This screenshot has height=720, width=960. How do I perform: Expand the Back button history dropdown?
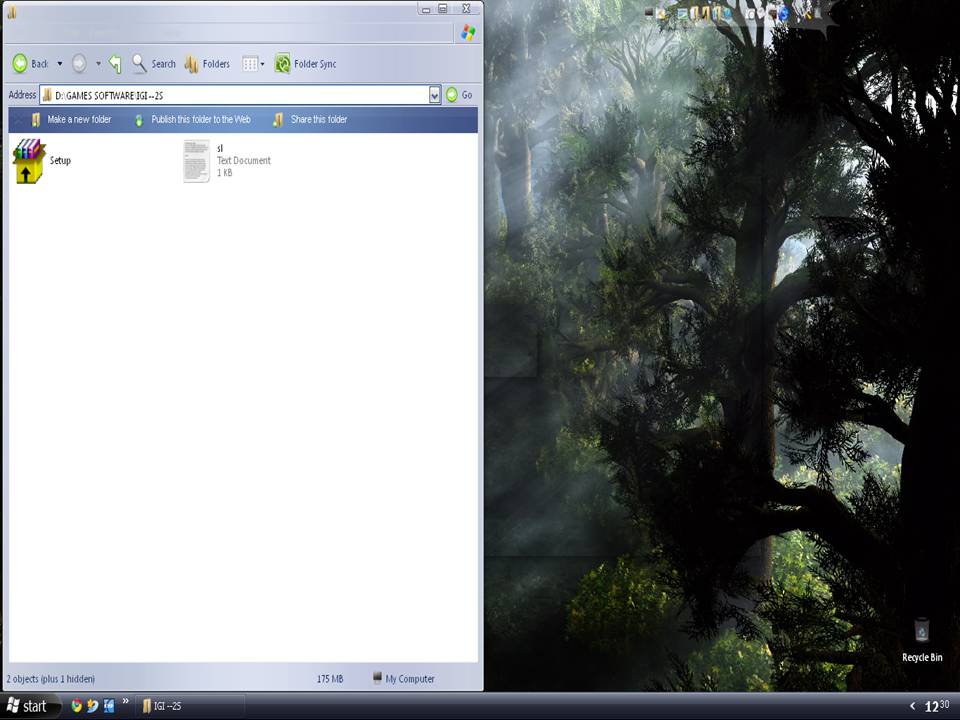pyautogui.click(x=59, y=63)
